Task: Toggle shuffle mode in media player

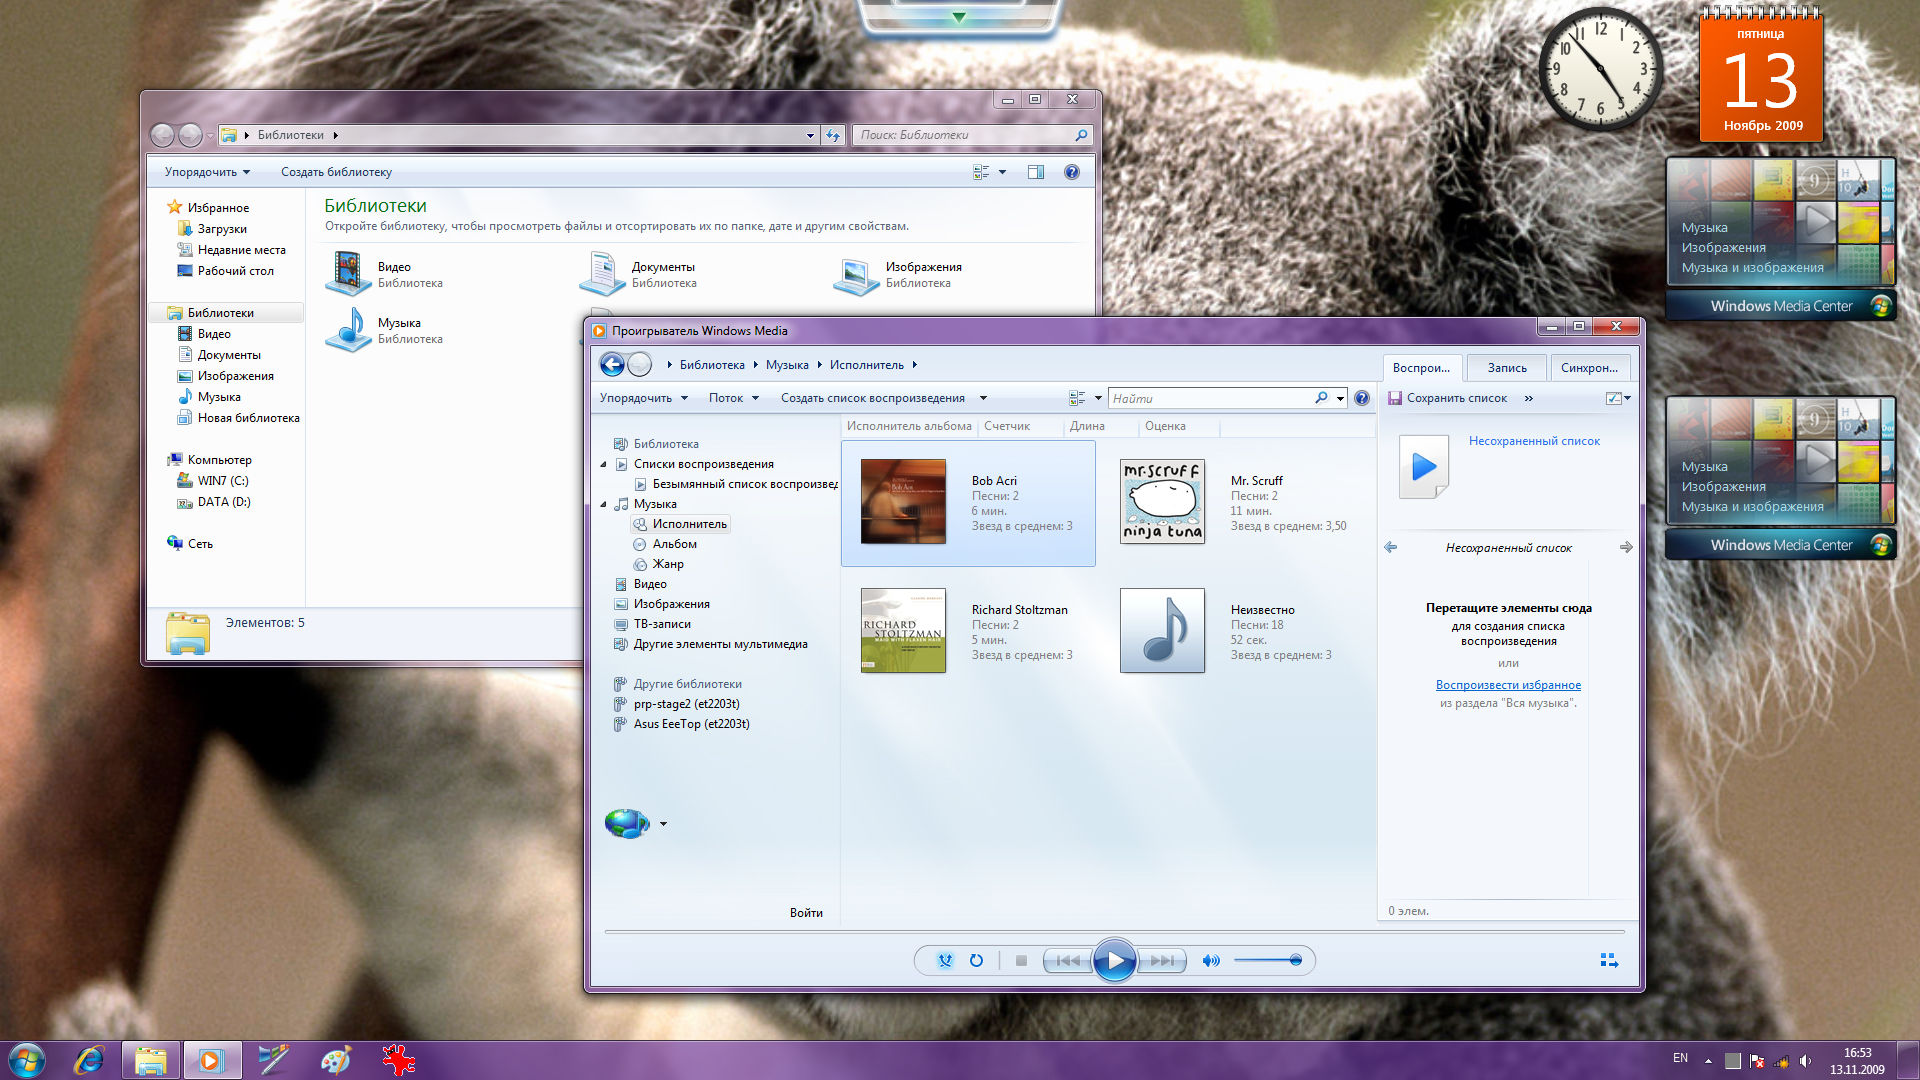Action: click(x=945, y=961)
